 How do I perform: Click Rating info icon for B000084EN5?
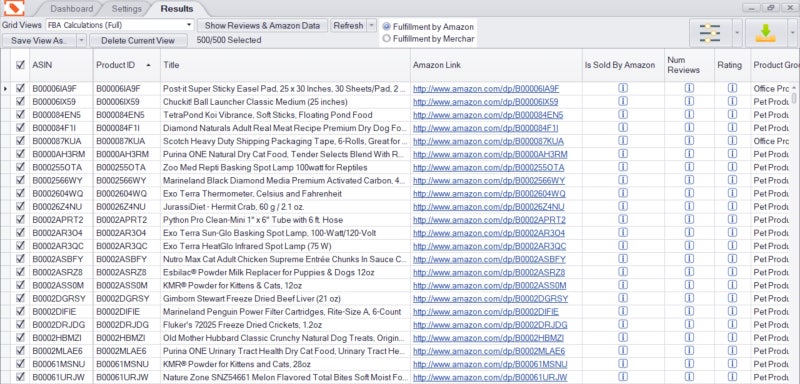(x=732, y=115)
